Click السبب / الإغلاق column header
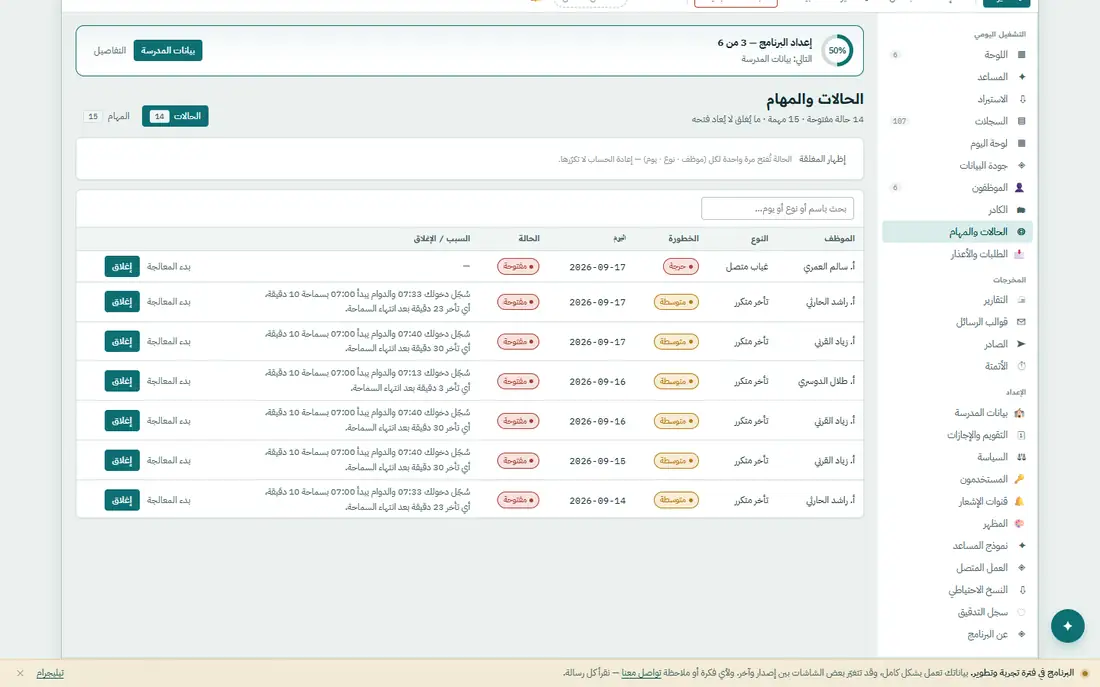The image size is (1100, 687). click(x=442, y=239)
